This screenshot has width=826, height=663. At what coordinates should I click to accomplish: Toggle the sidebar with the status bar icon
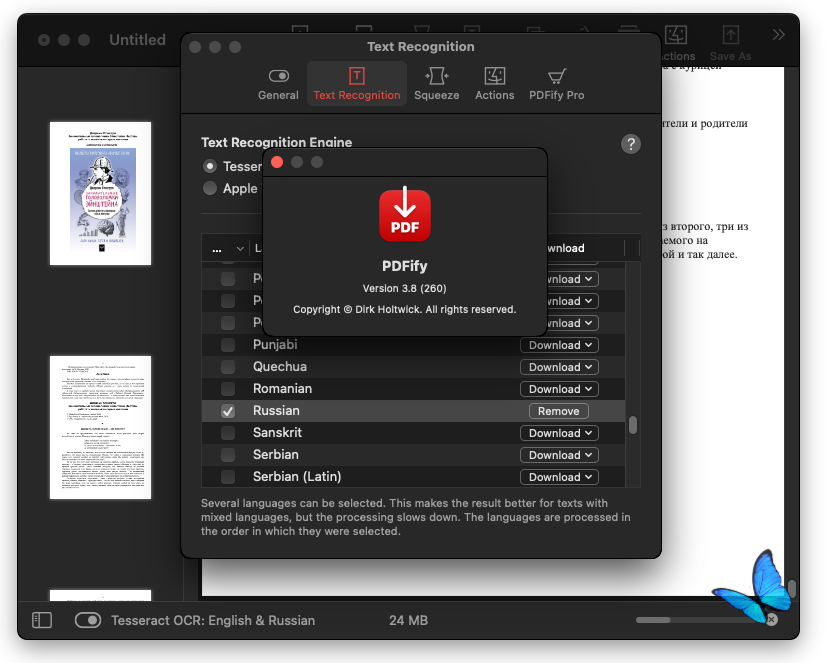[42, 620]
